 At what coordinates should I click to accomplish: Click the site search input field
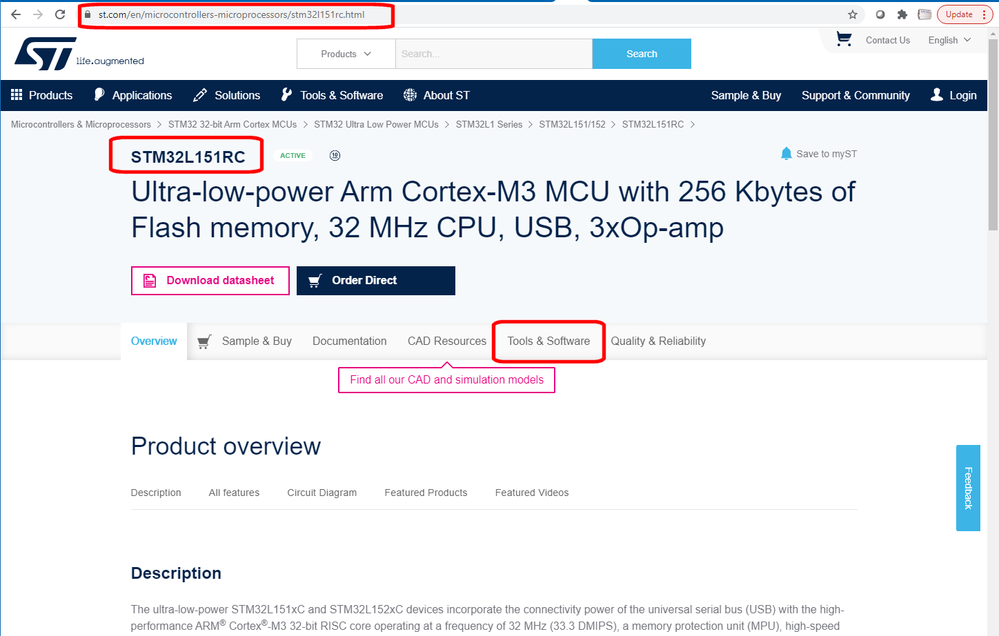coord(494,54)
